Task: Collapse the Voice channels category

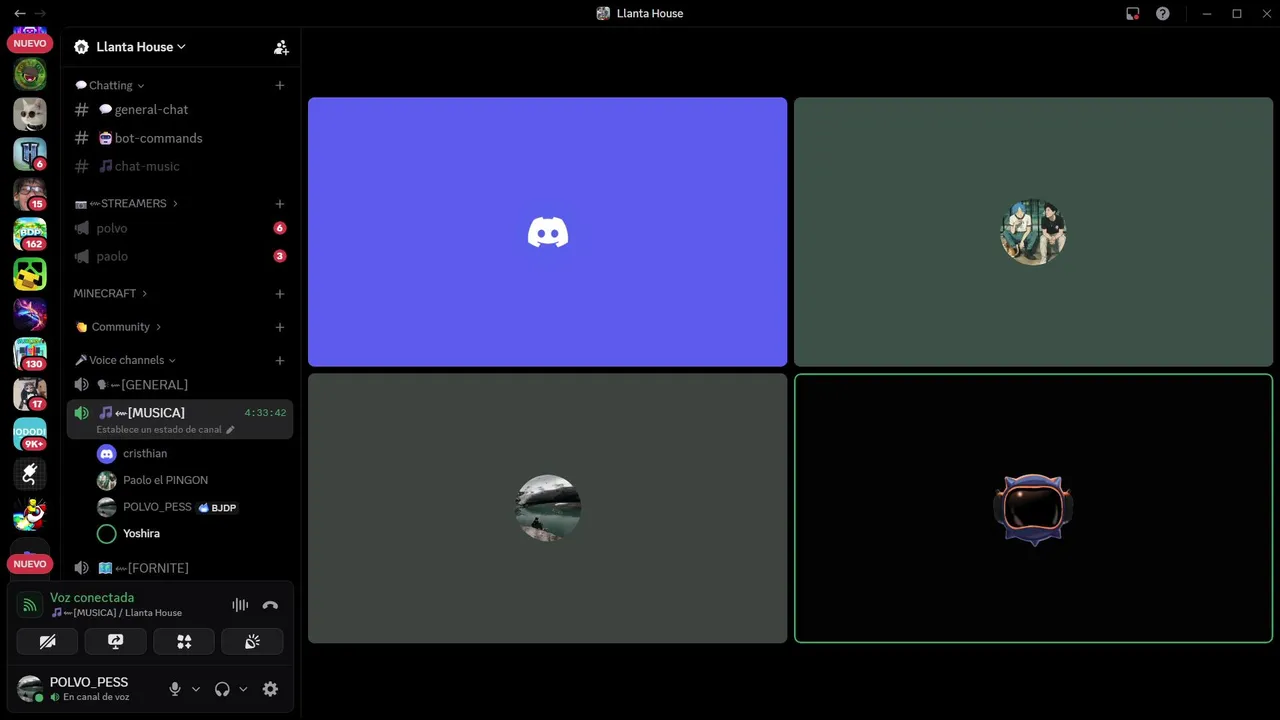Action: pos(125,360)
